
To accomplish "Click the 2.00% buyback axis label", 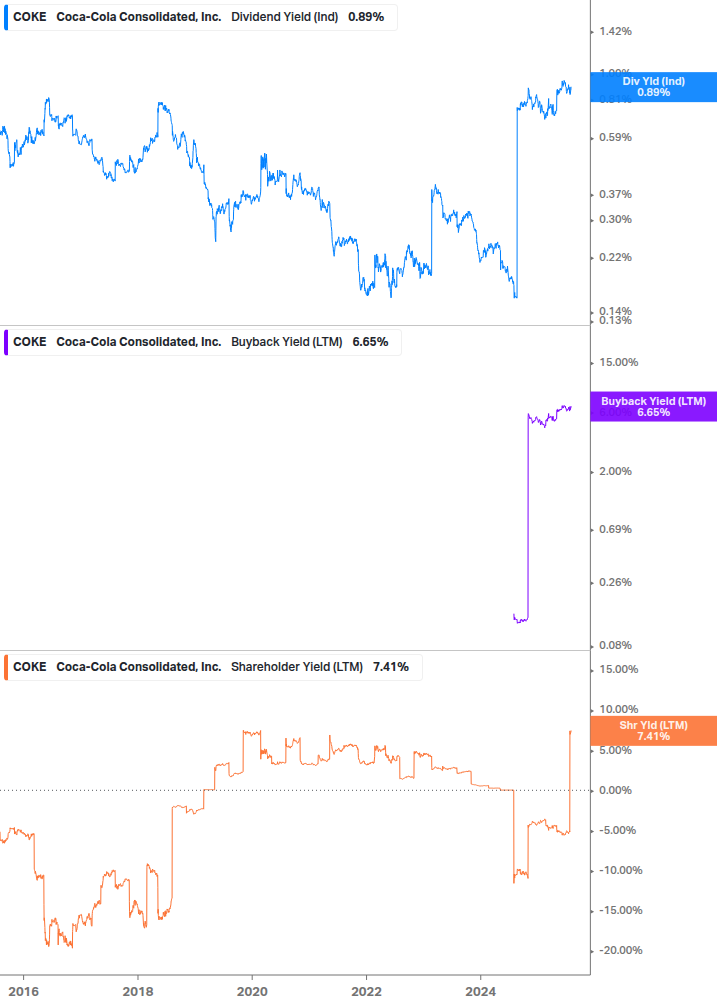I will coord(615,471).
